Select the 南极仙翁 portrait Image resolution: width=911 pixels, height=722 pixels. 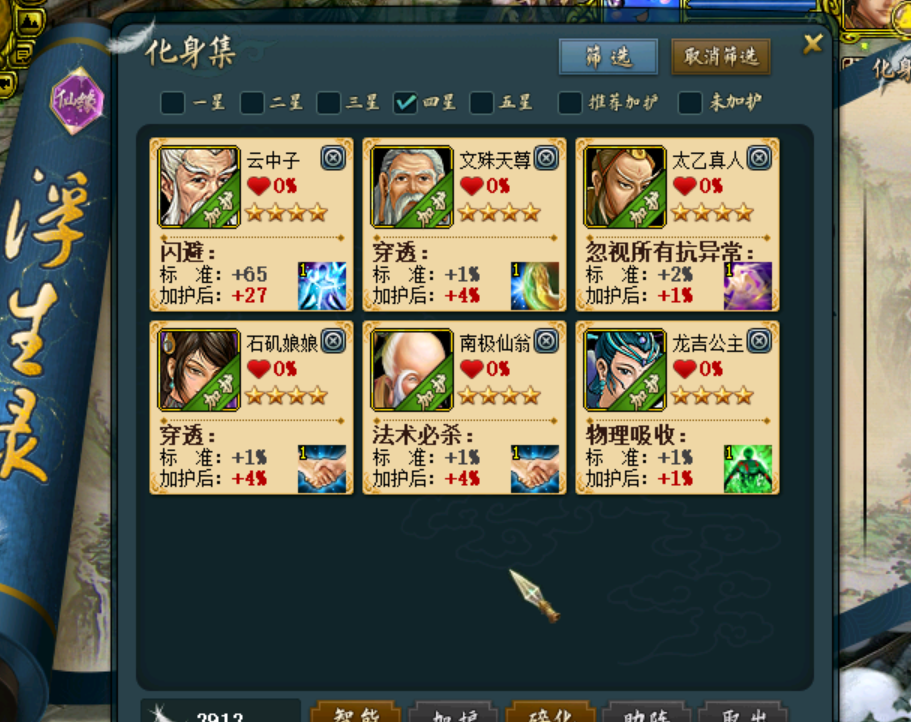pos(412,369)
